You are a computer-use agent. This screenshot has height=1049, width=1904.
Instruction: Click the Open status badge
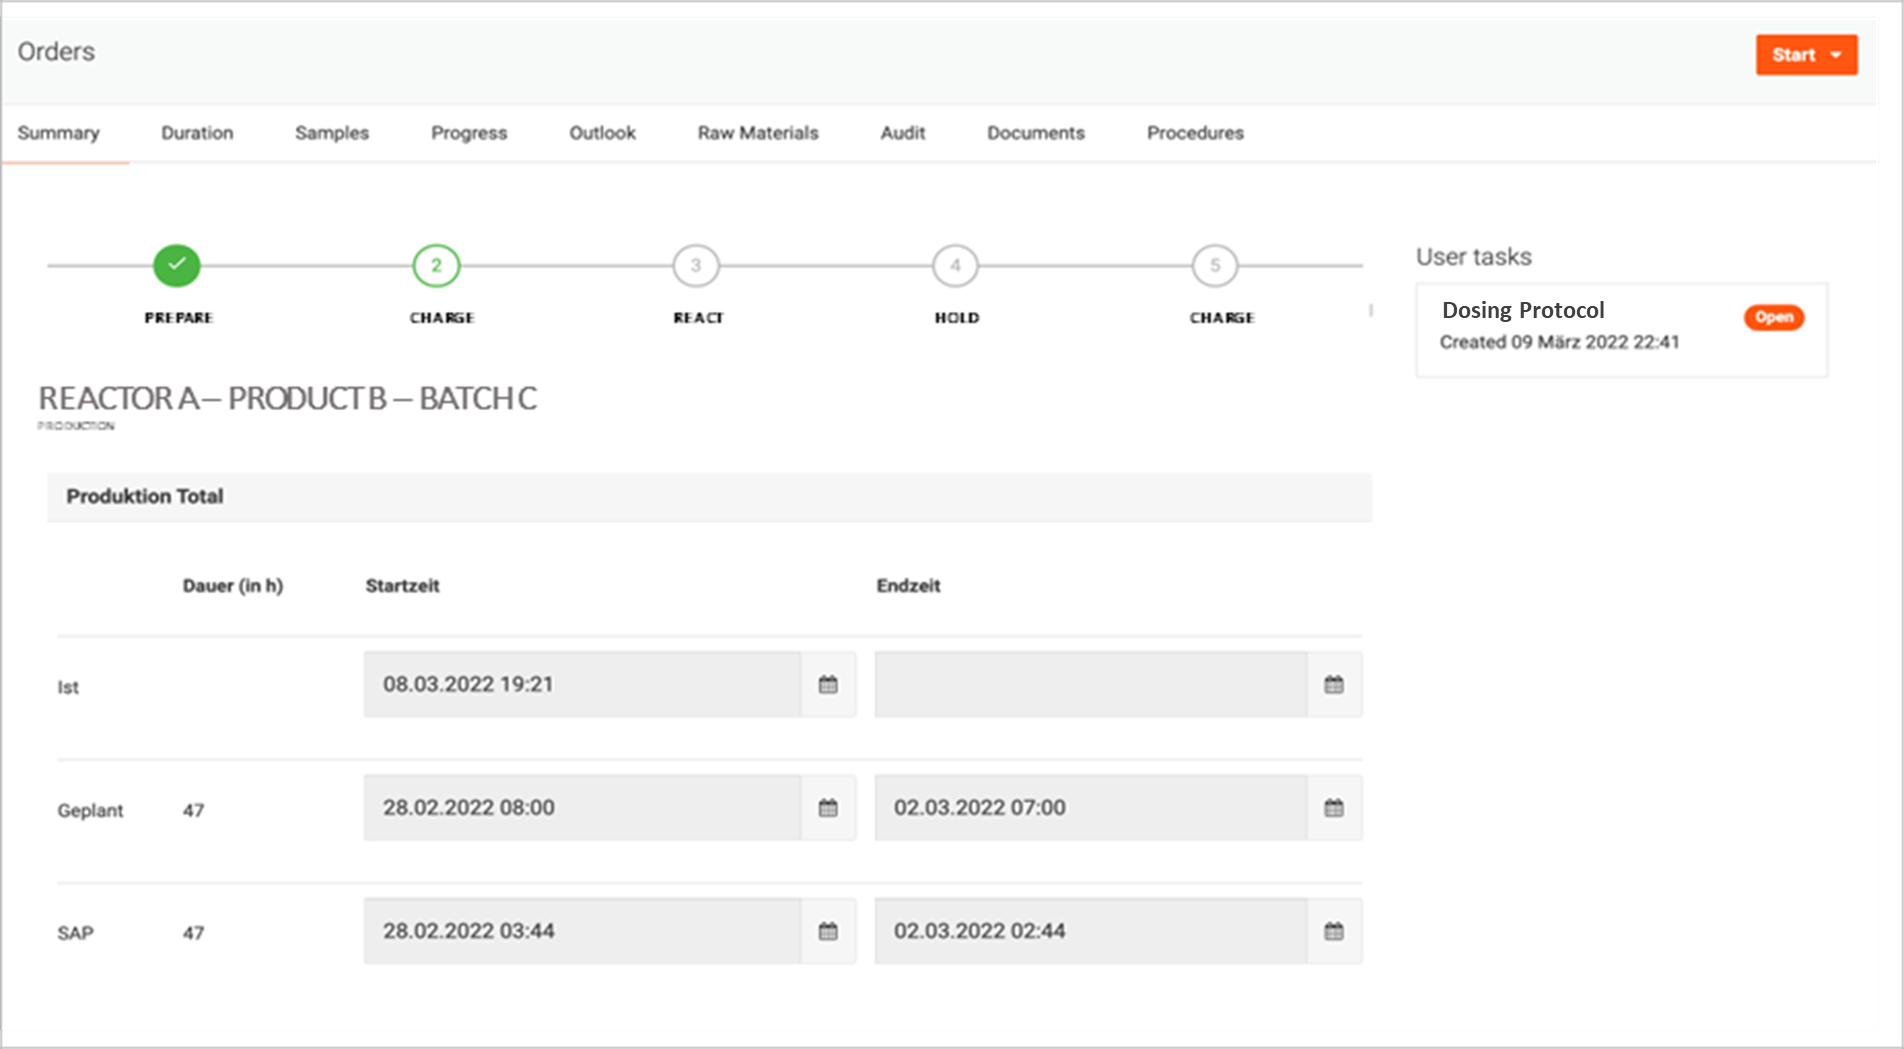click(x=1774, y=317)
